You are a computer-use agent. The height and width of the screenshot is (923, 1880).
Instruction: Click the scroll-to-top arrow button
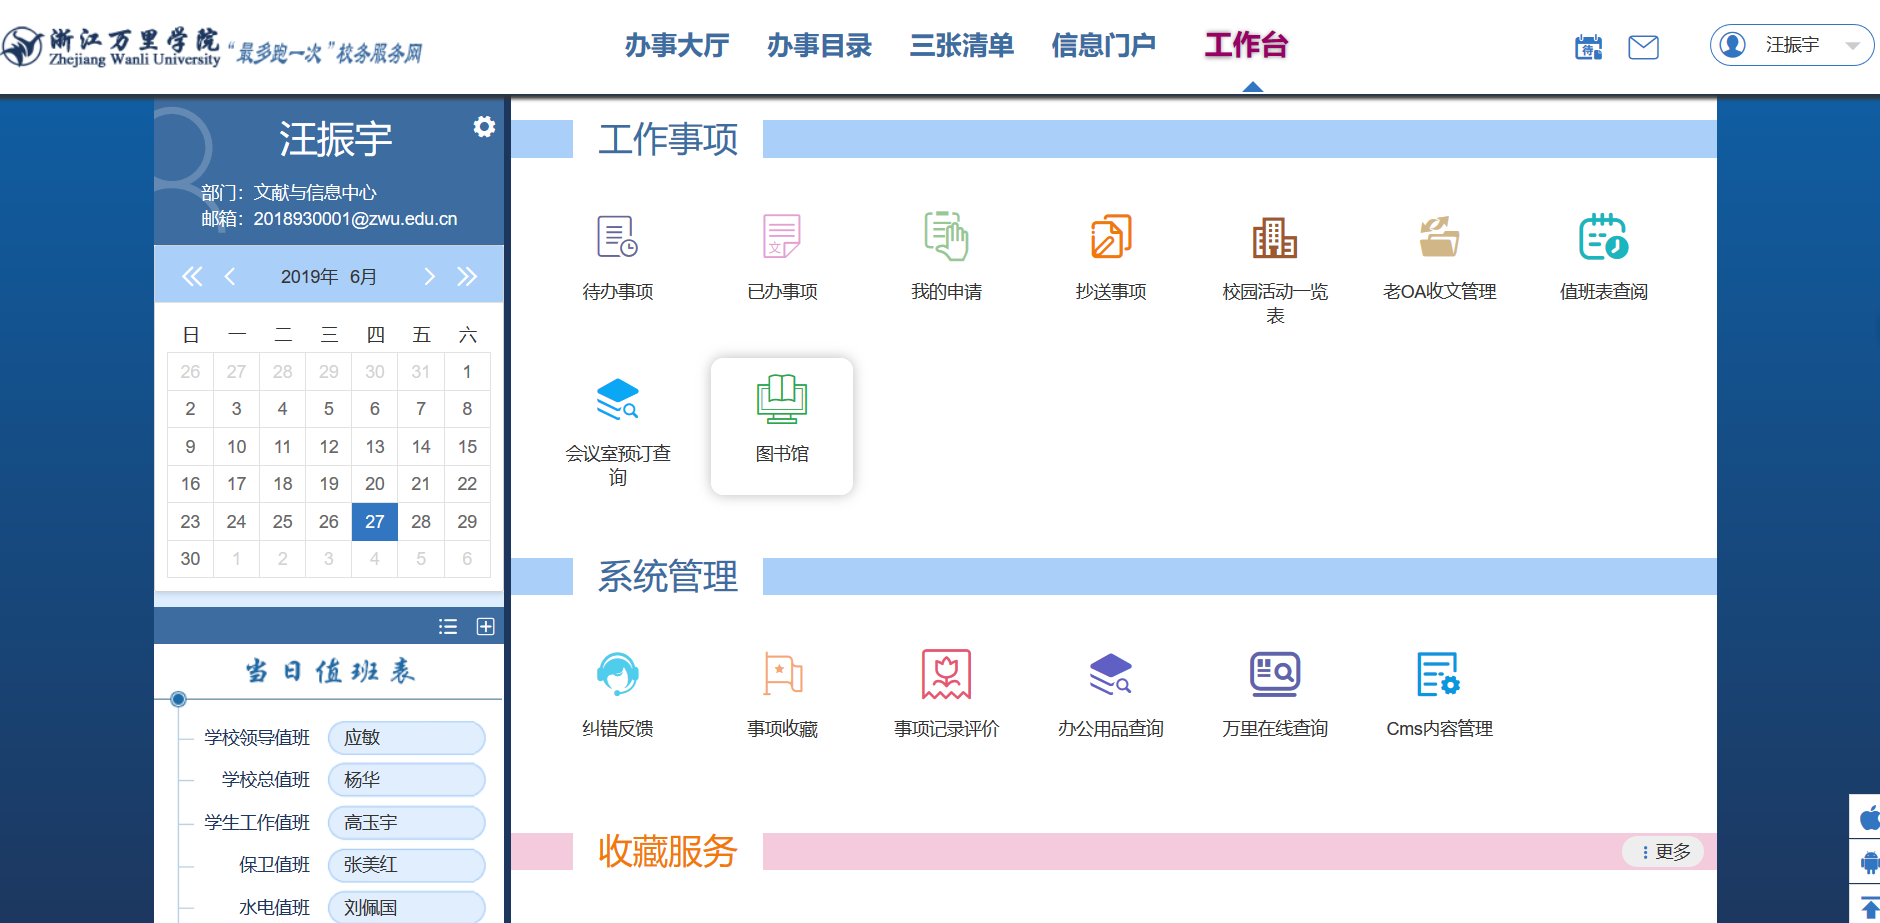coord(1868,907)
